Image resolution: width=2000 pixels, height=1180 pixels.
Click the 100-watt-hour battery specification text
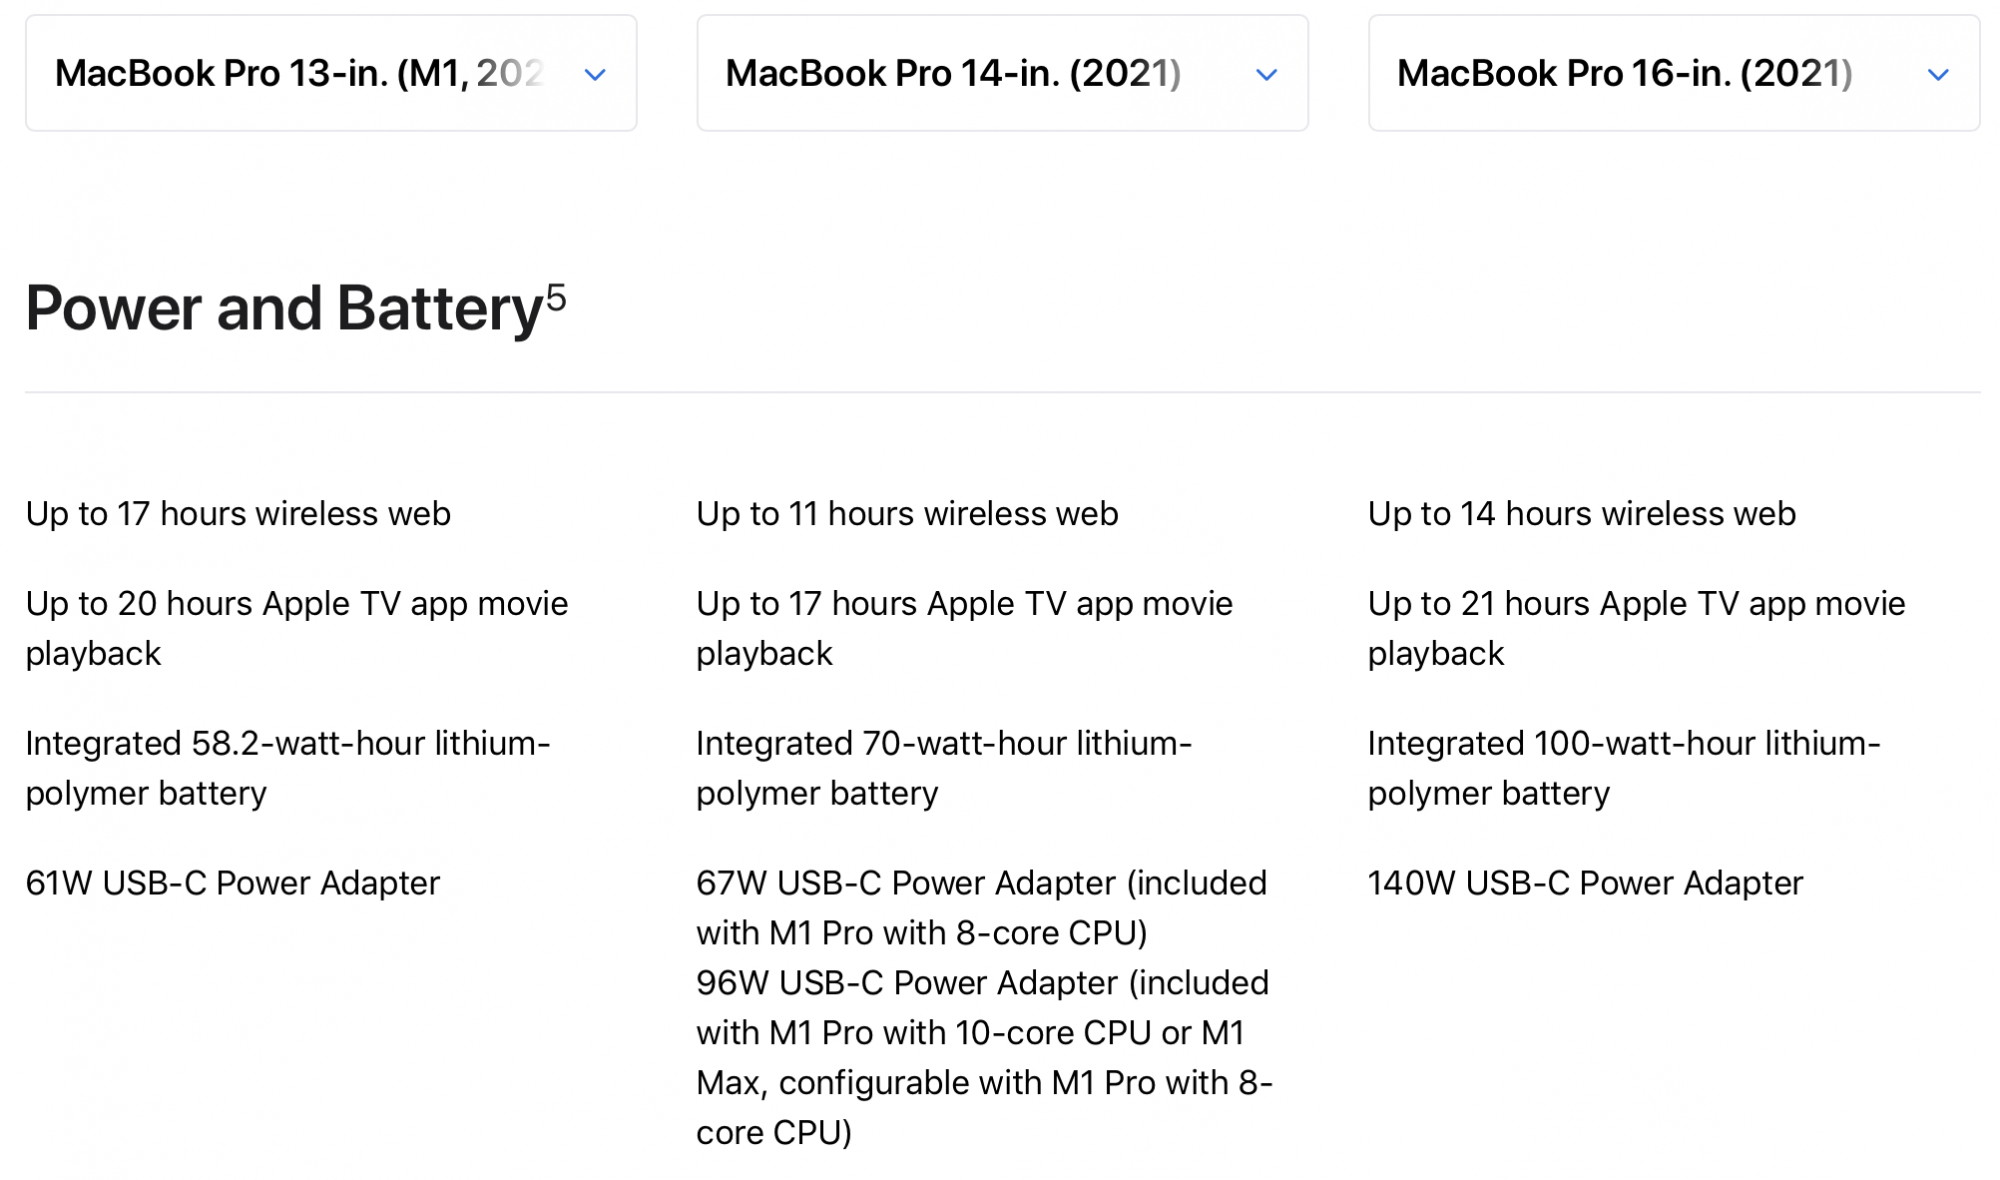pyautogui.click(x=1624, y=768)
